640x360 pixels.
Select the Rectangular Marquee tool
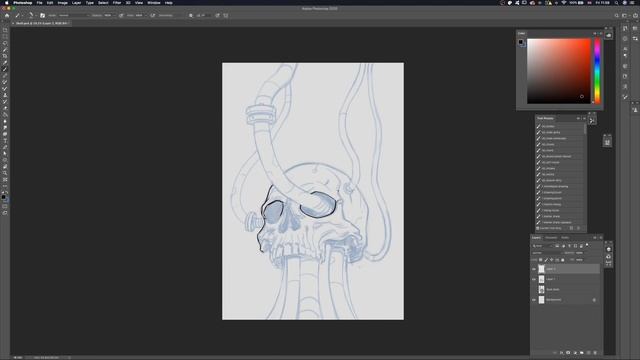coord(5,36)
